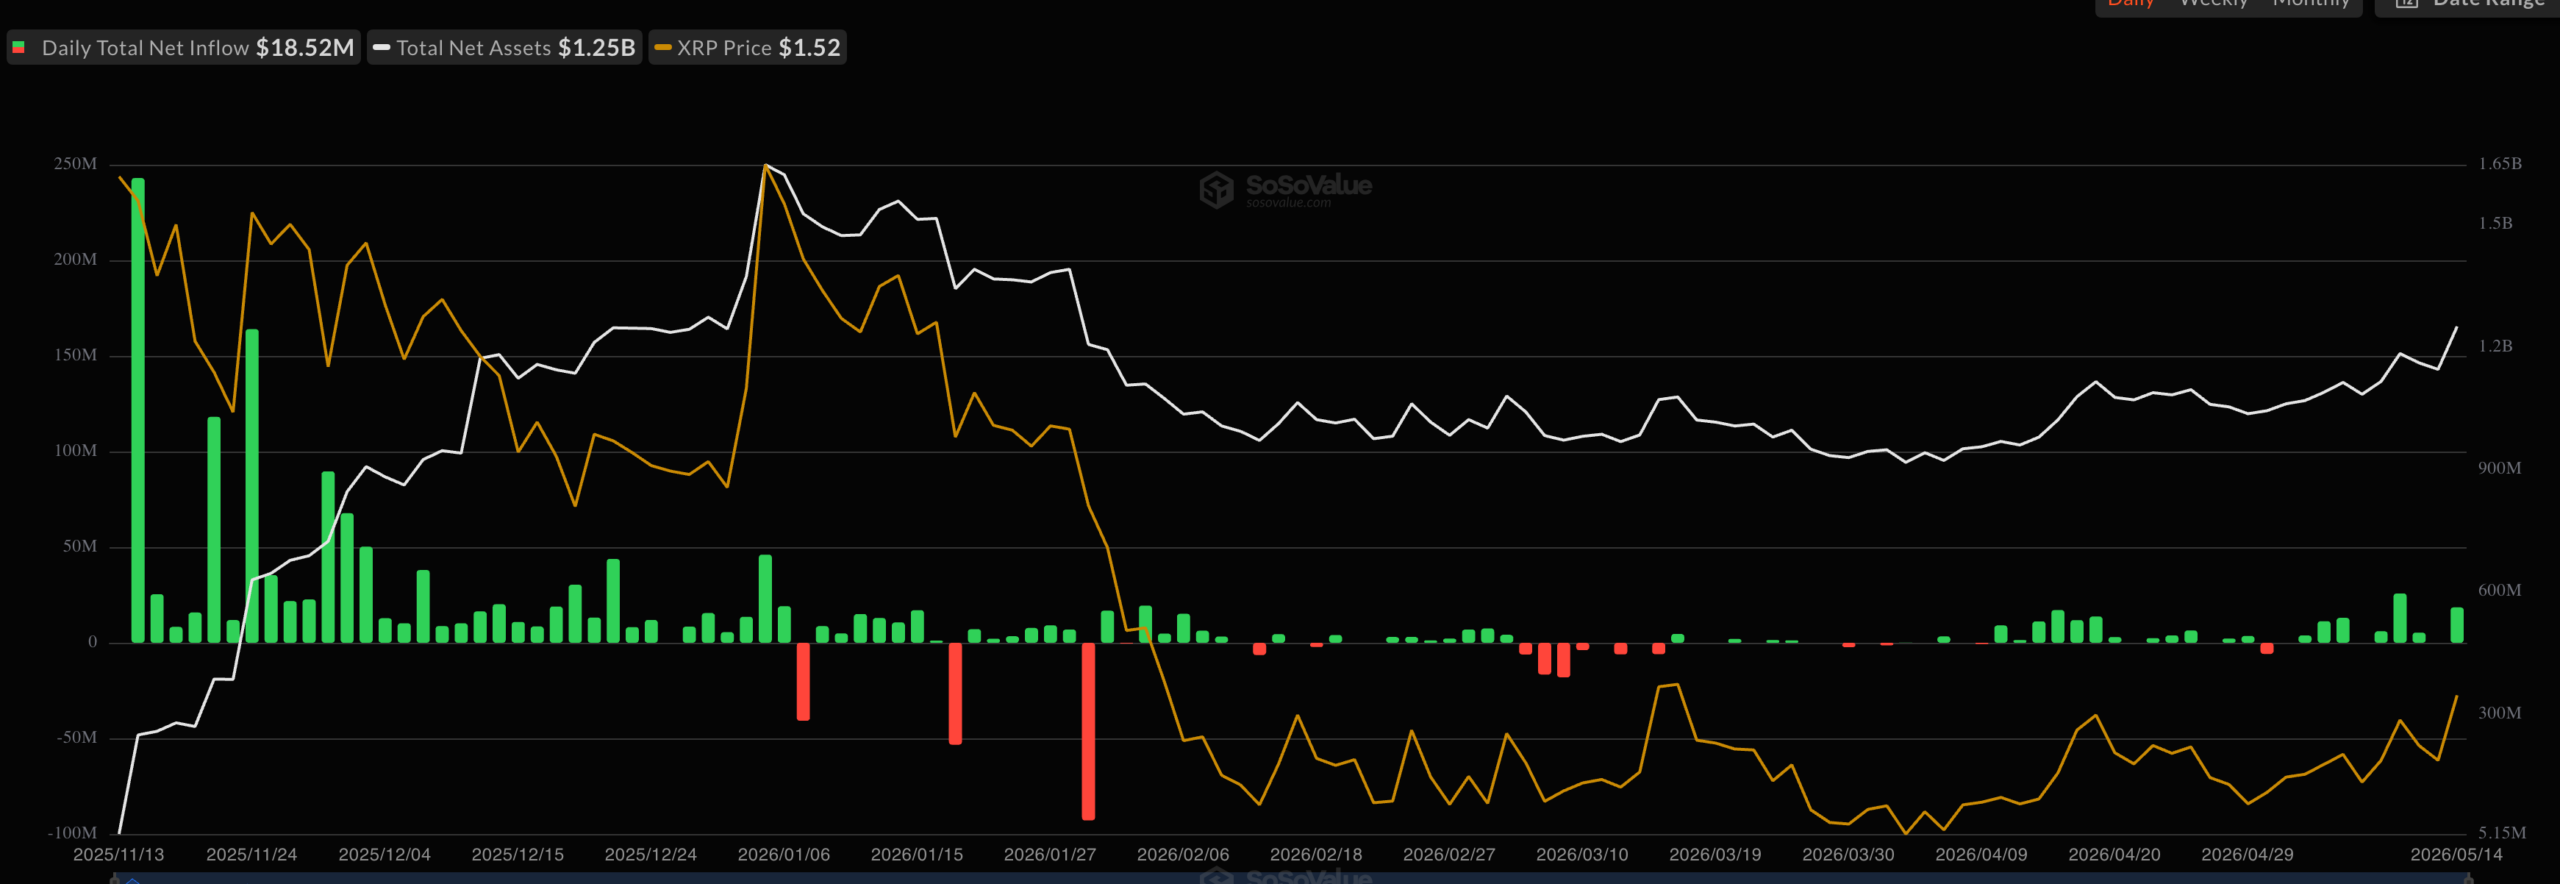Click the "2025/12/04" date label
Screen dimensions: 2560x884
pyautogui.click(x=385, y=855)
